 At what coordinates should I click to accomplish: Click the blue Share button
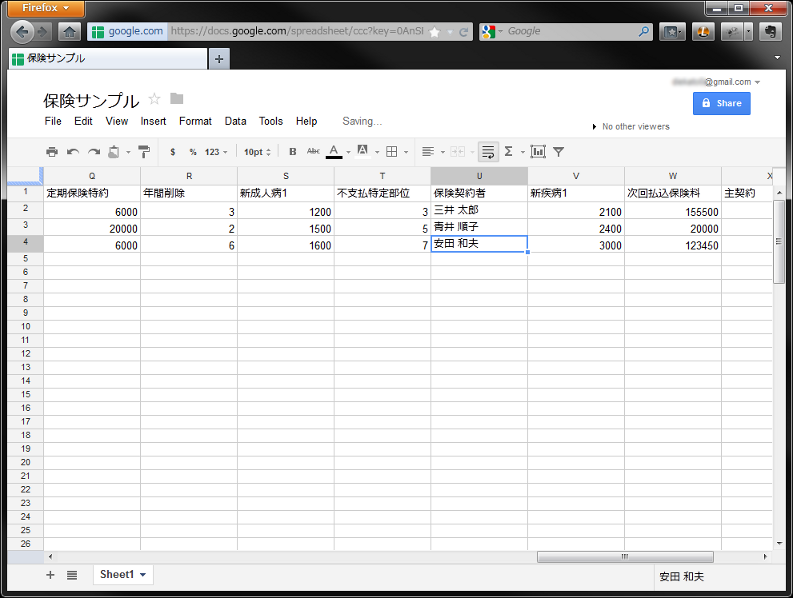722,103
